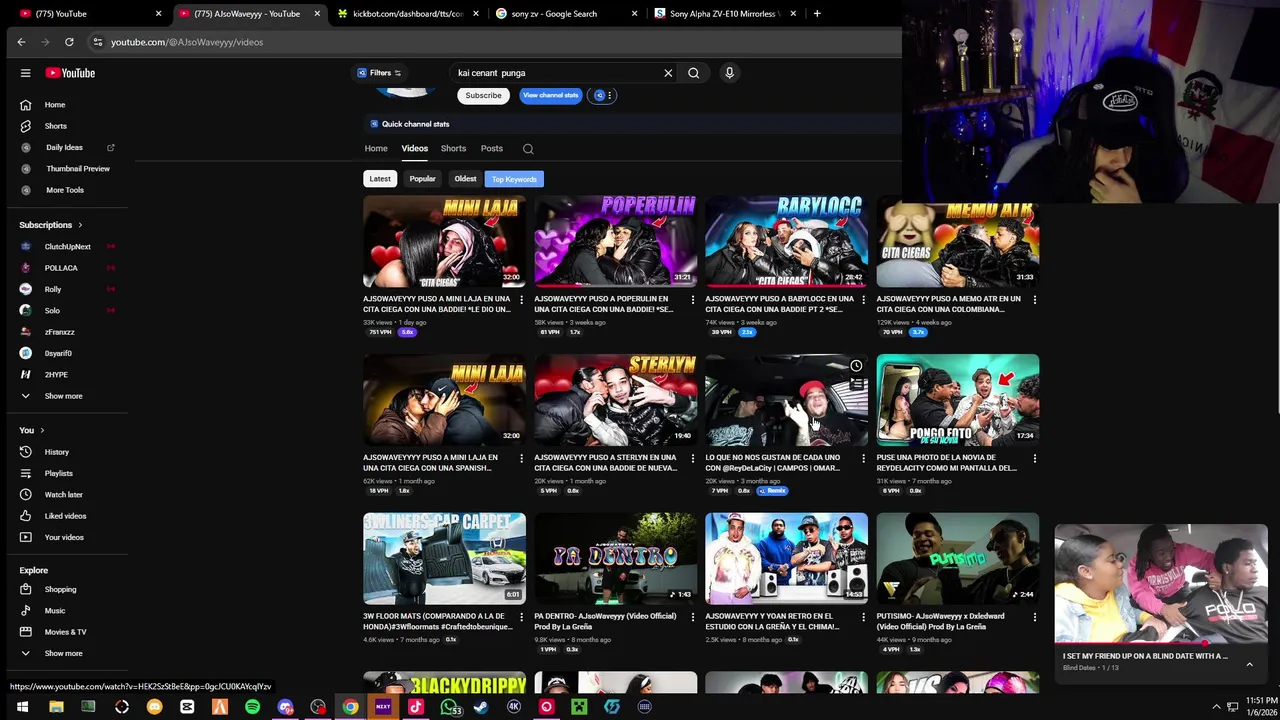Viewport: 1280px width, 720px height.
Task: Switch to the channel Shorts tab
Action: 453,149
